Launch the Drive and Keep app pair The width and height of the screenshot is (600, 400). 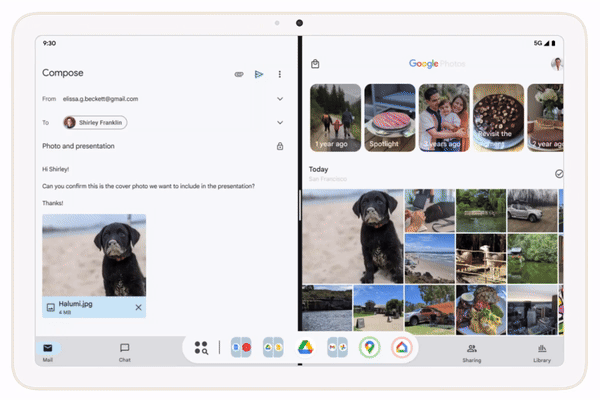click(273, 348)
